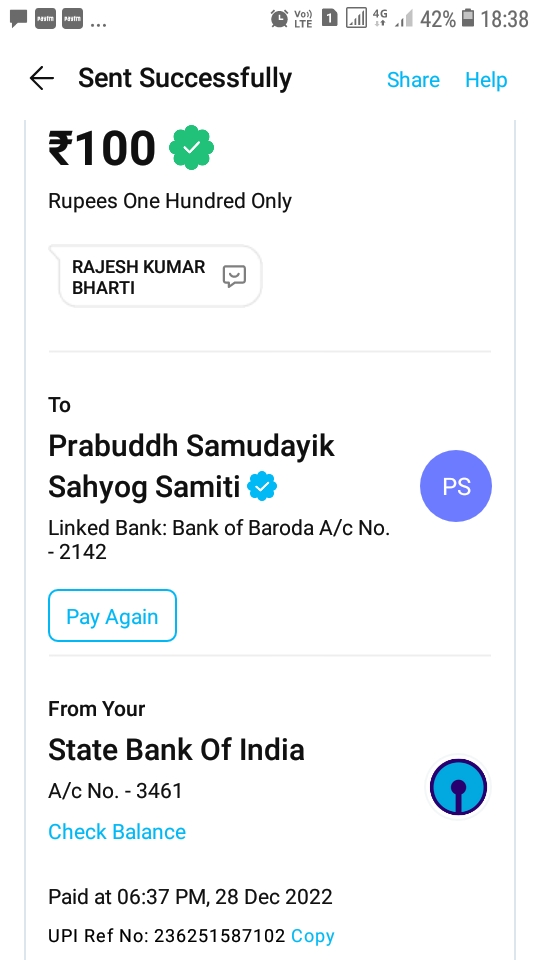Screen dimensions: 540x960
Task: Open the message bubble icon beside Rajesh Kumar Bharti
Action: 234,277
